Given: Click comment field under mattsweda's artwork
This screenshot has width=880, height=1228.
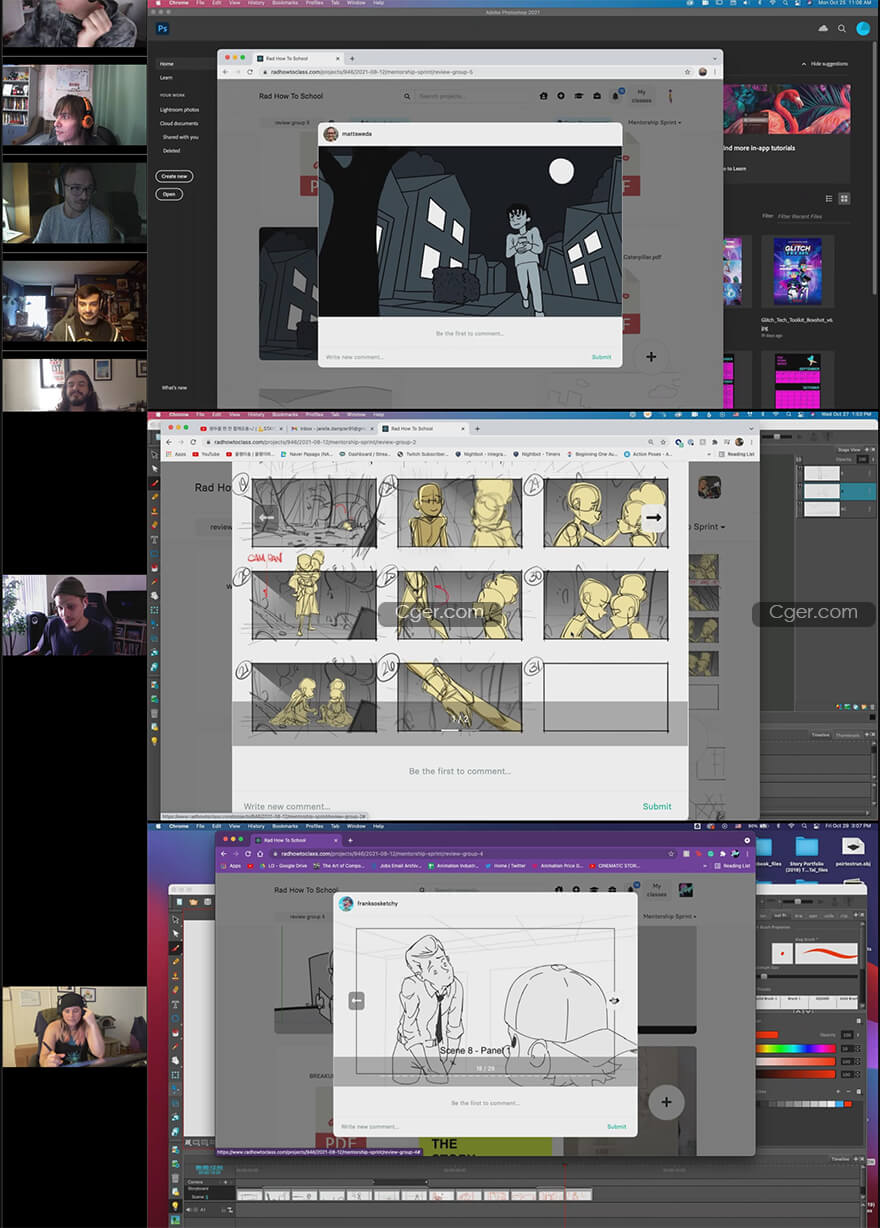Looking at the screenshot, I should click(x=450, y=357).
